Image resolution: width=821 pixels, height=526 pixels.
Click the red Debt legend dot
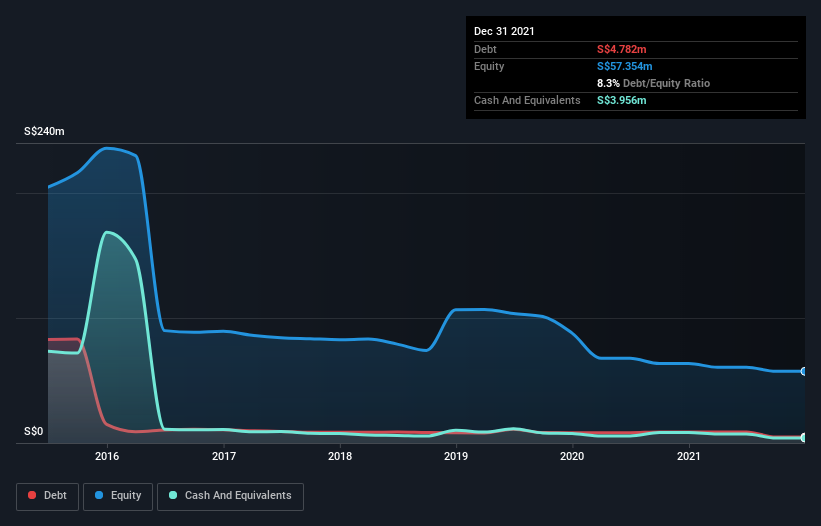coord(32,495)
